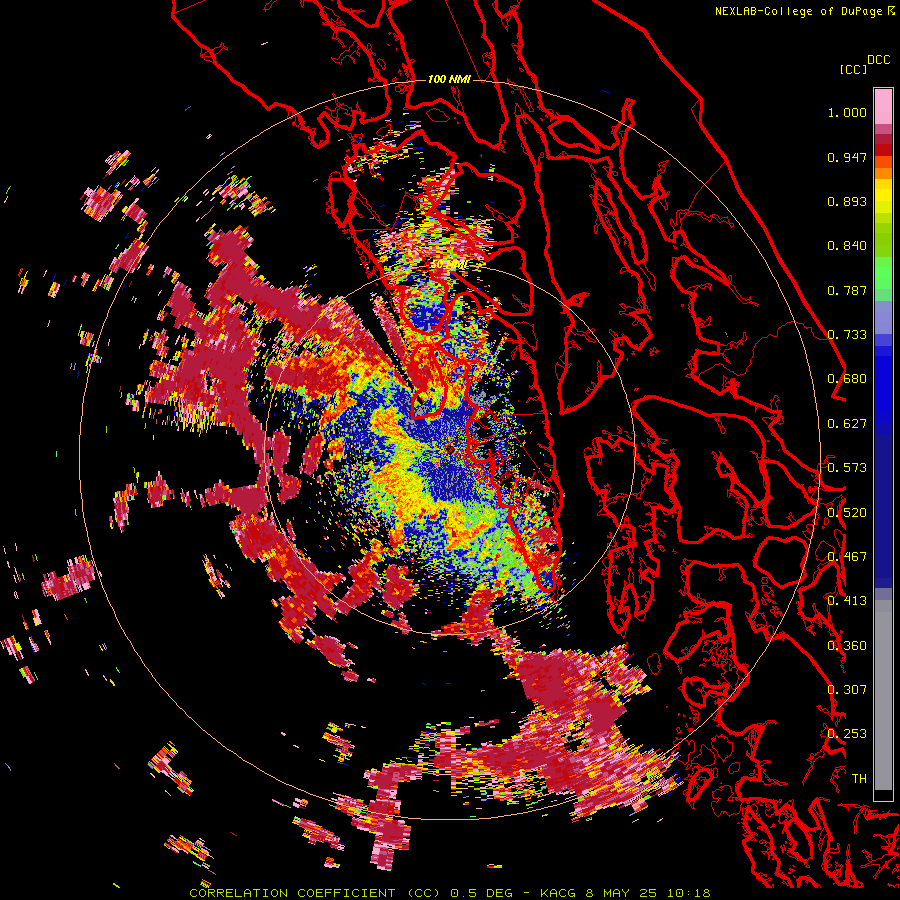Click the DCC label above the color bar
Image resolution: width=900 pixels, height=900 pixels.
[x=879, y=60]
